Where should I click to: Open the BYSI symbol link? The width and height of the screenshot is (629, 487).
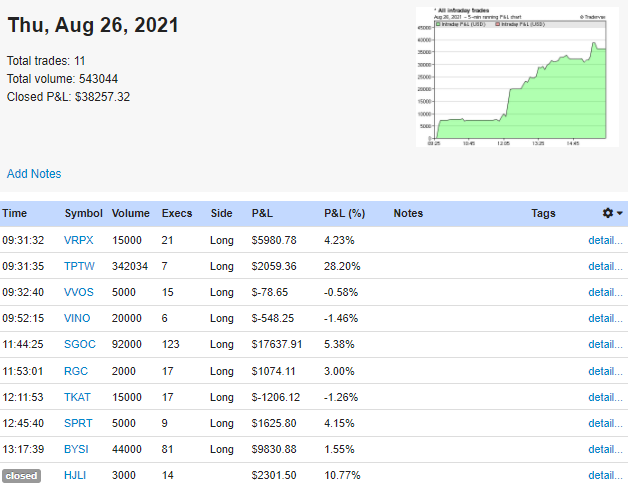click(76, 450)
